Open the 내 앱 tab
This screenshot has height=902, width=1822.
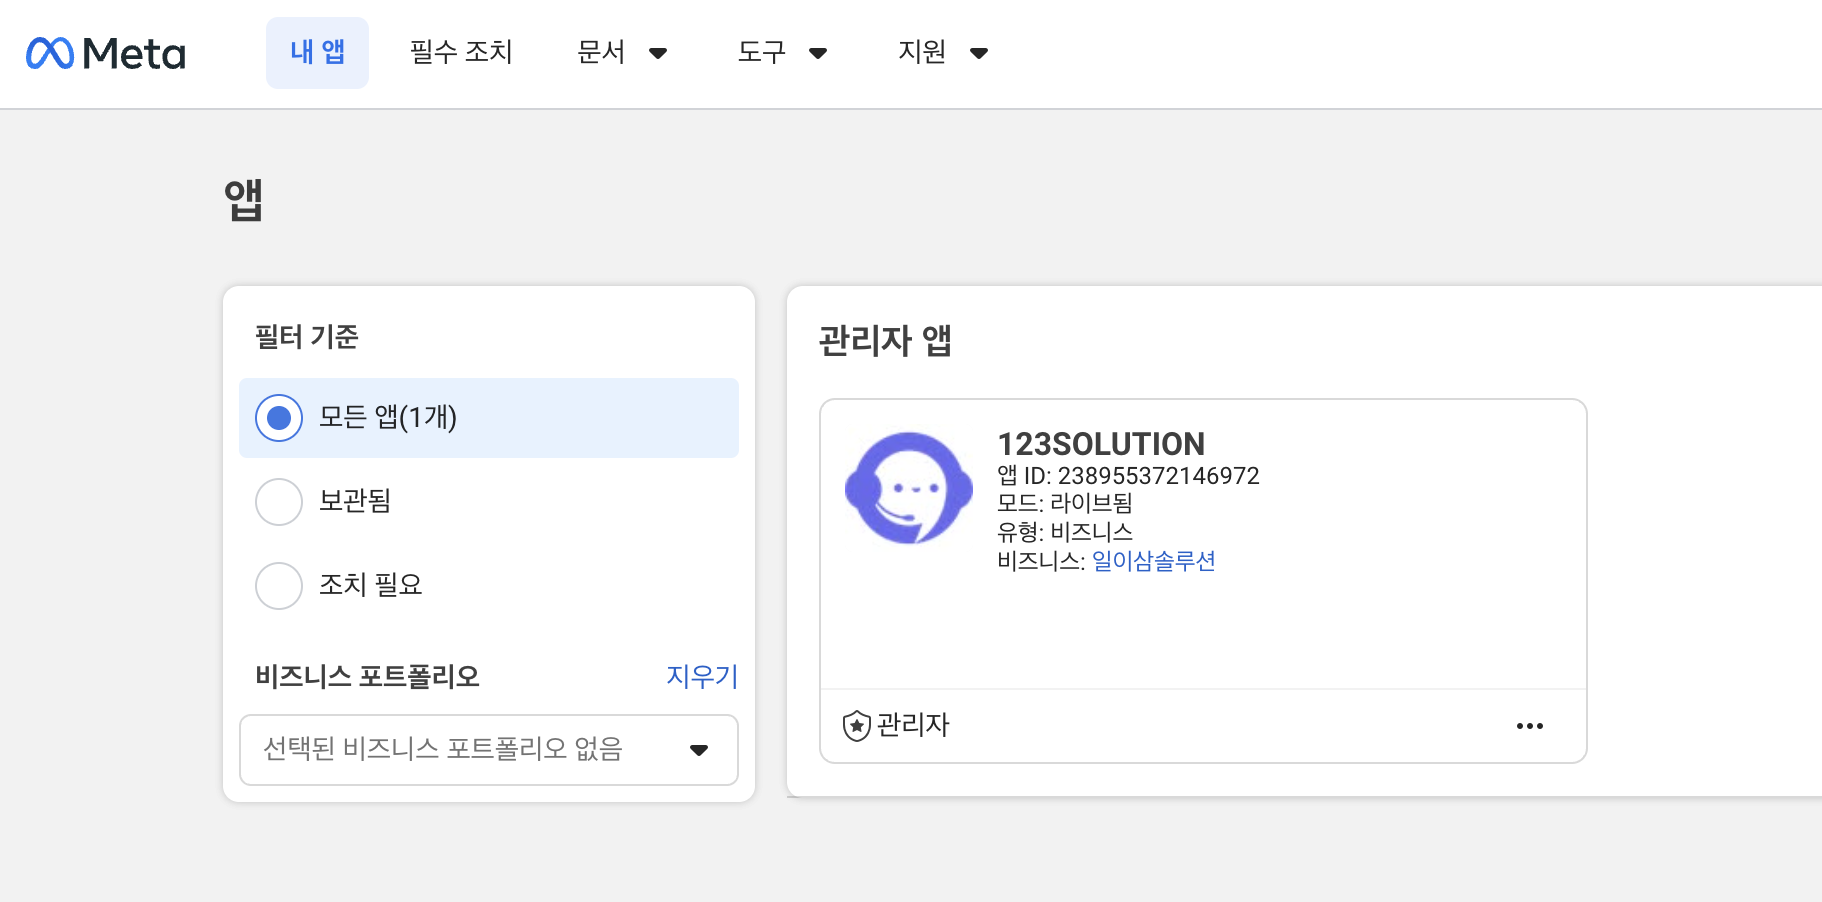tap(317, 53)
